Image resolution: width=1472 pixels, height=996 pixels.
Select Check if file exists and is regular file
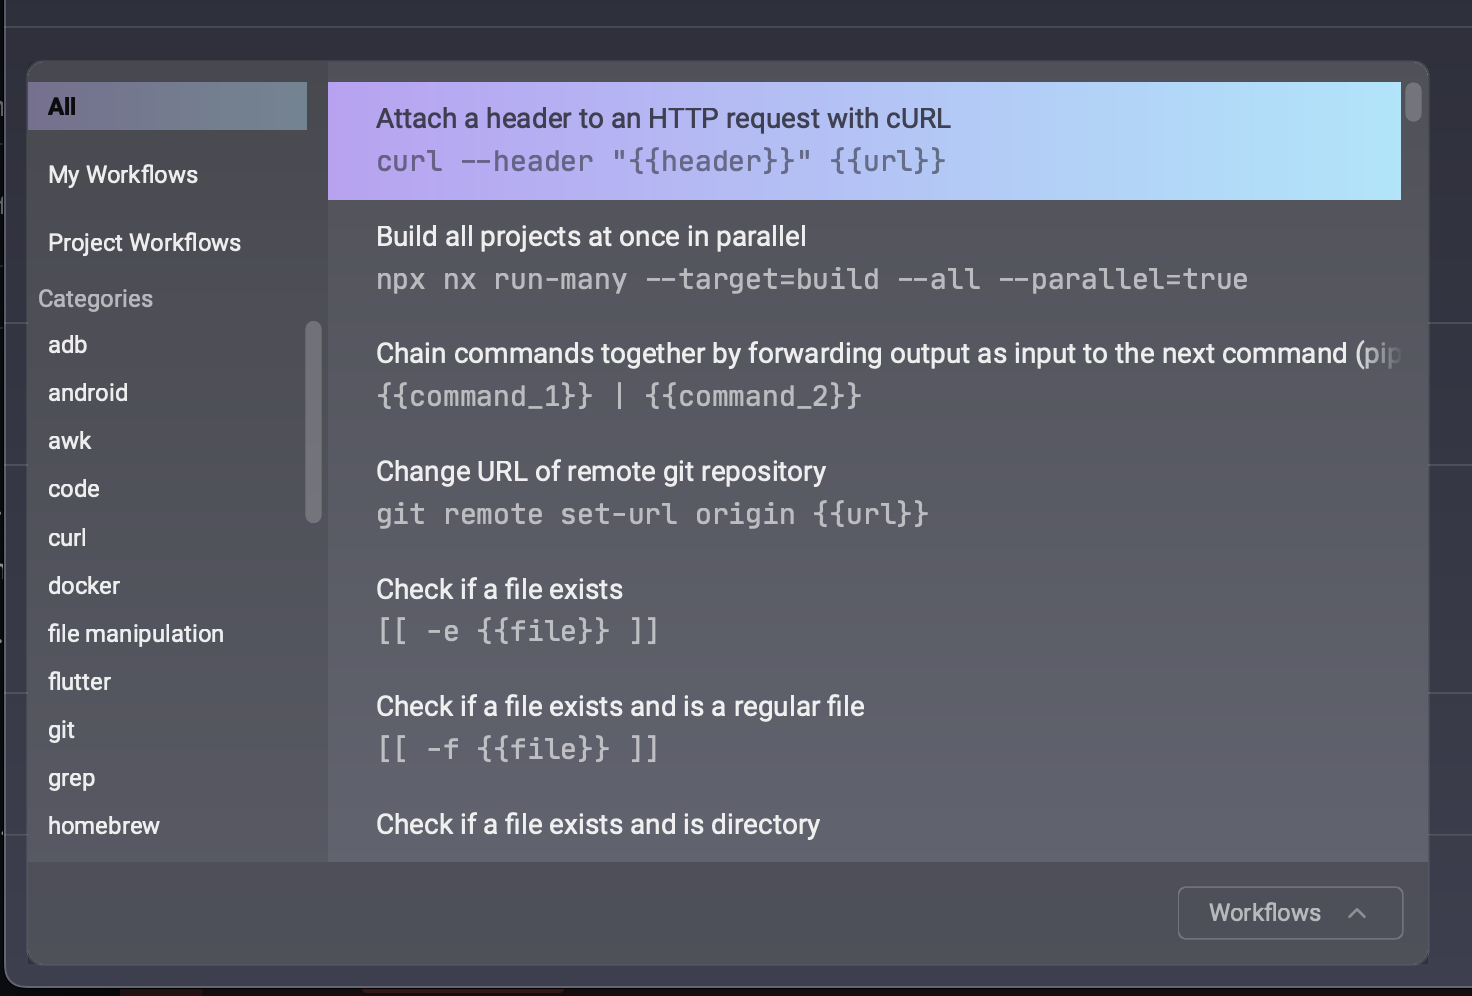pyautogui.click(x=863, y=727)
